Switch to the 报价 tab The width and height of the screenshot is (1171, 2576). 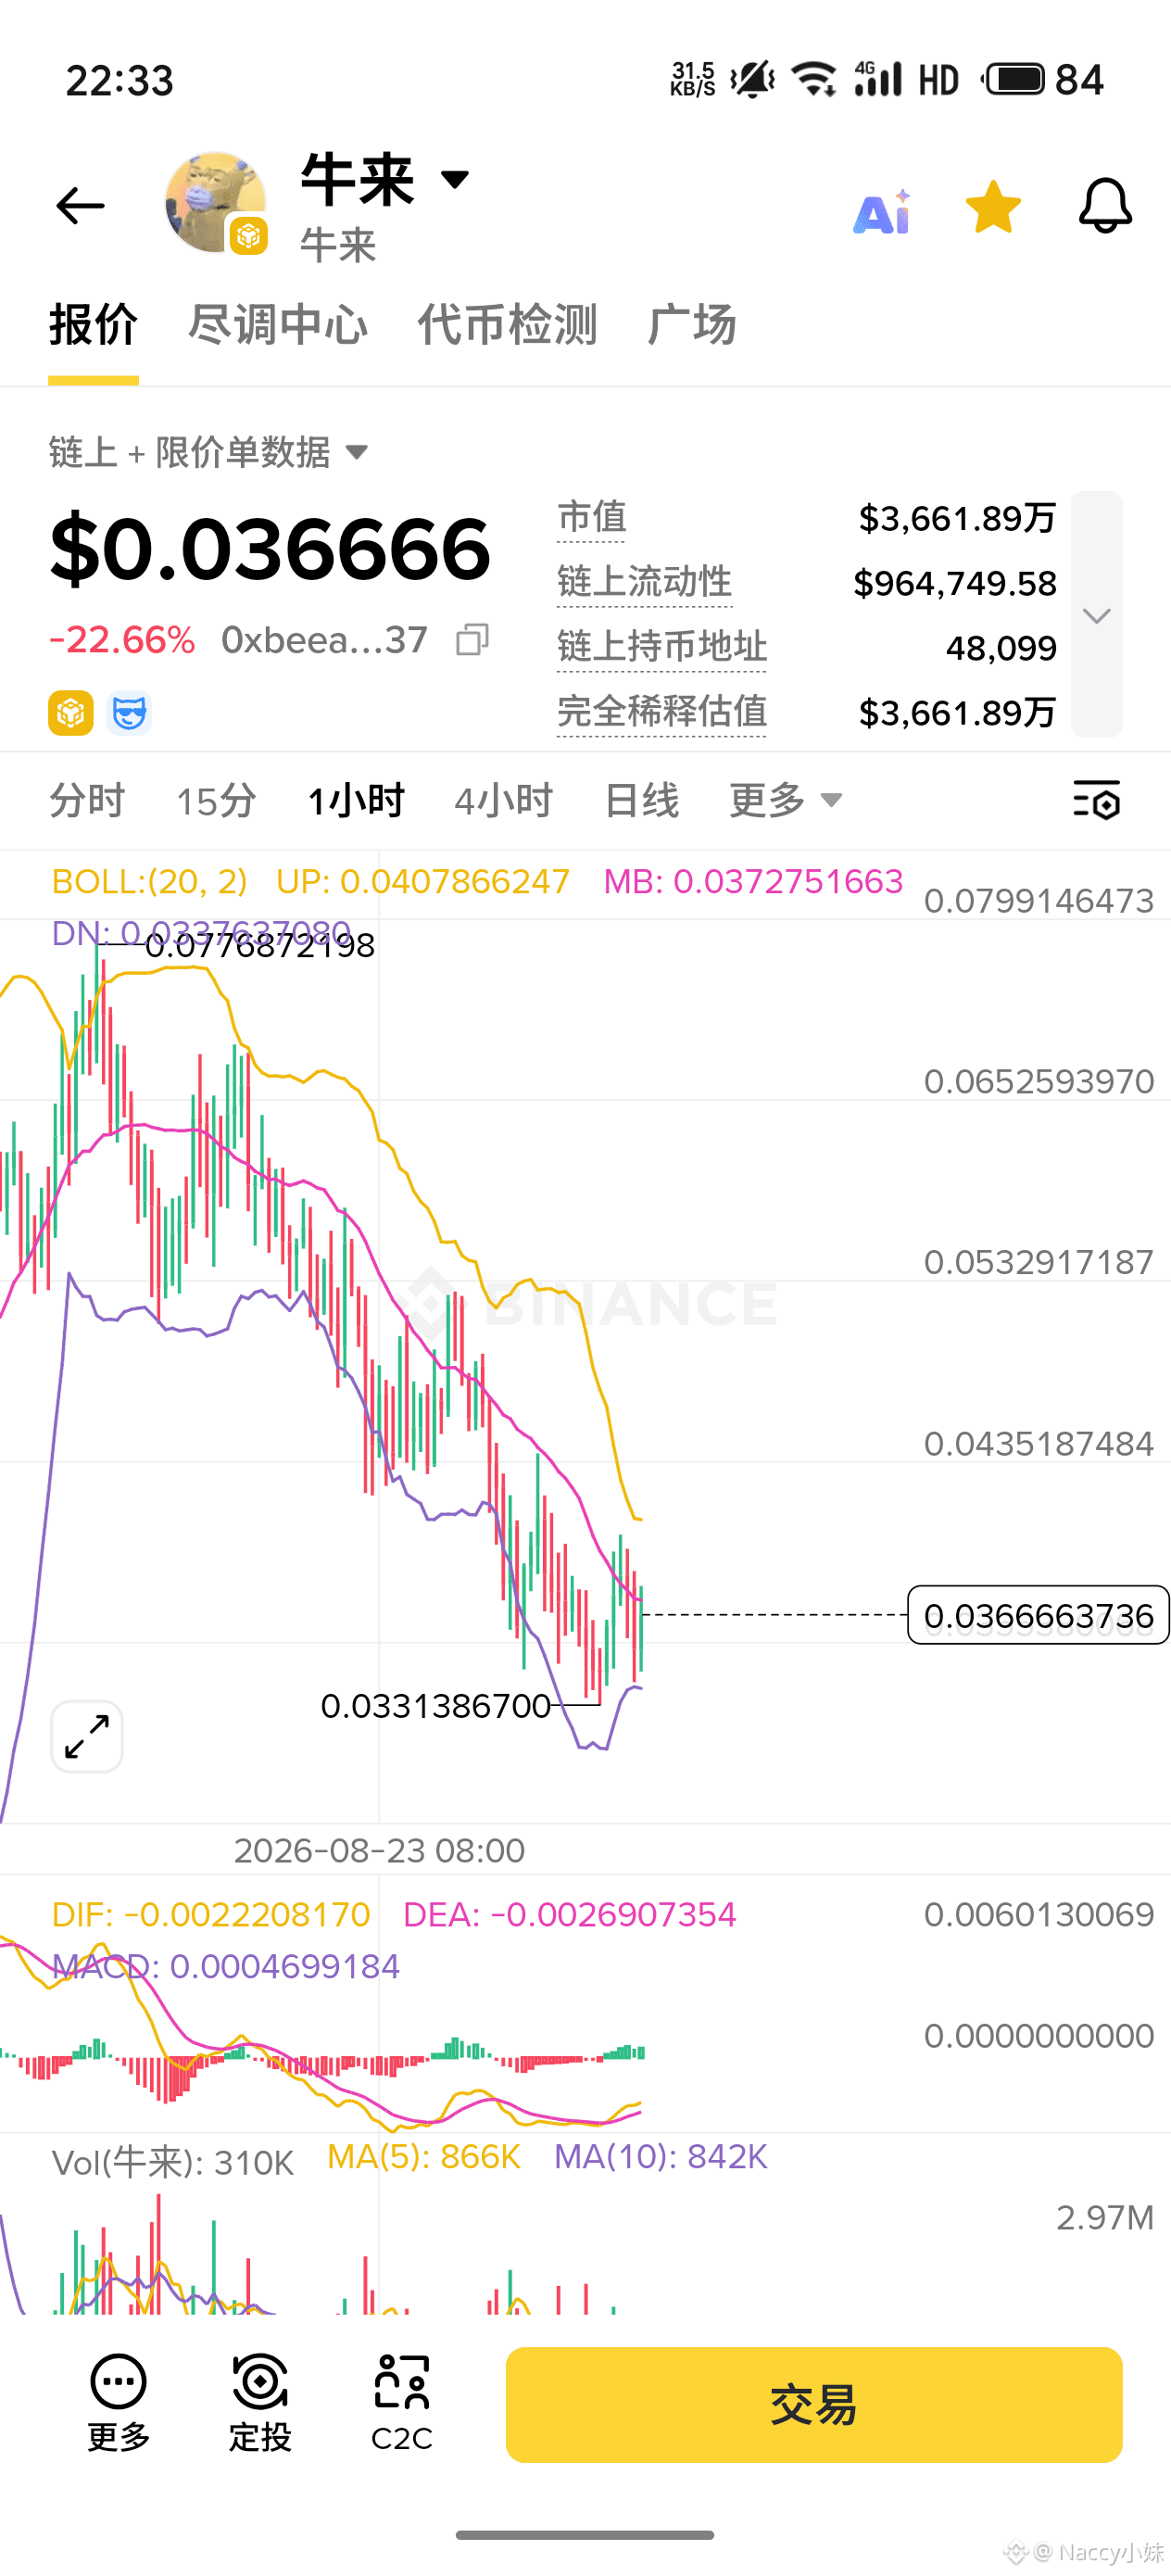pyautogui.click(x=93, y=325)
